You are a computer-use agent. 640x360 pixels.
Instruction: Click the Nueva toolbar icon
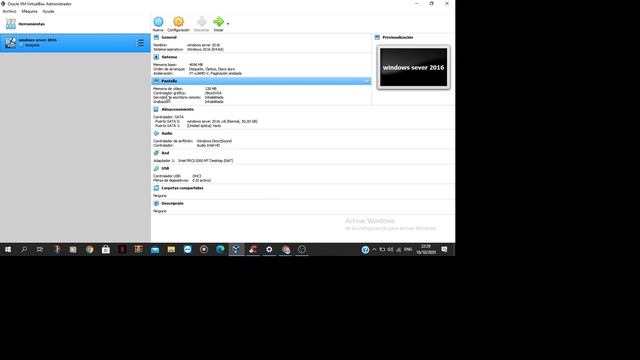click(158, 24)
